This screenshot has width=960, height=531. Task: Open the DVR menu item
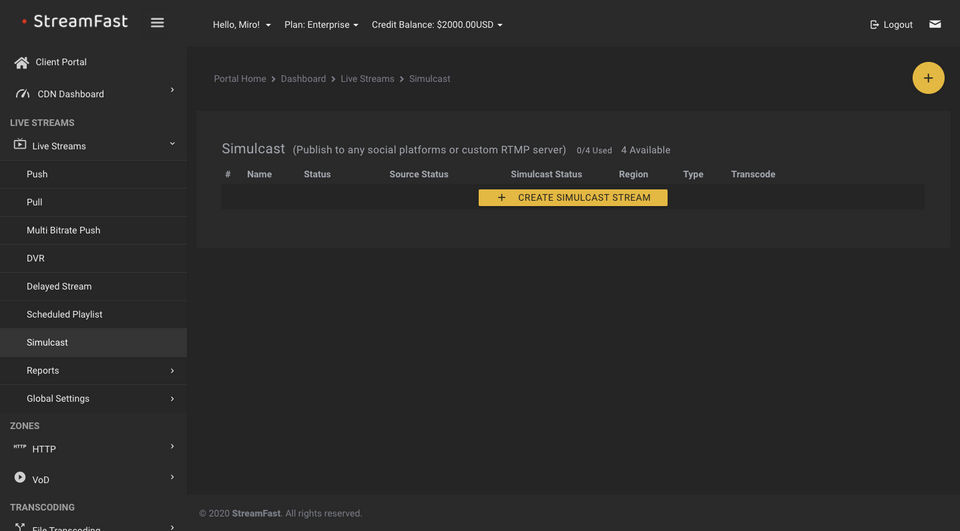36,258
